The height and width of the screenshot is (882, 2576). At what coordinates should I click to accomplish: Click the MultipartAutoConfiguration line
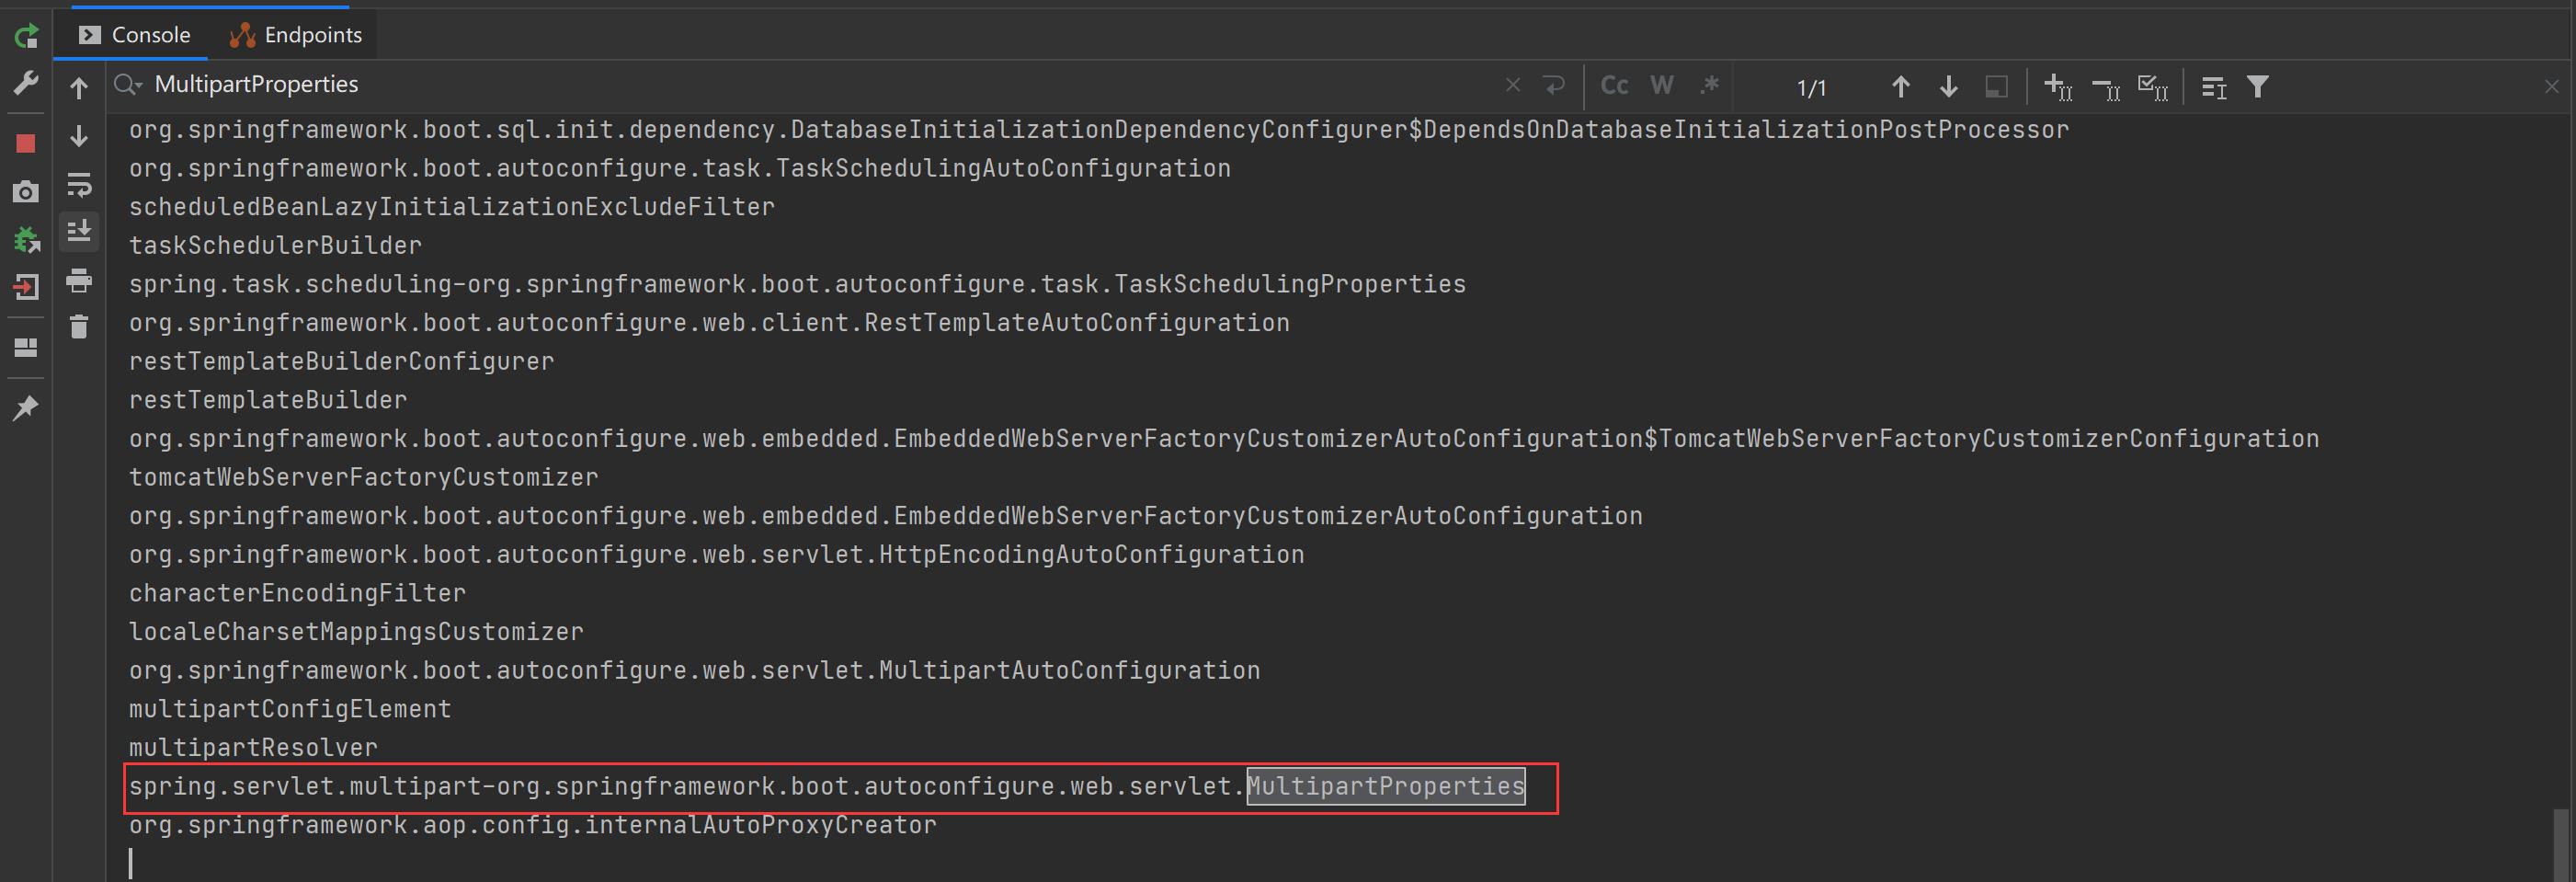[x=694, y=670]
